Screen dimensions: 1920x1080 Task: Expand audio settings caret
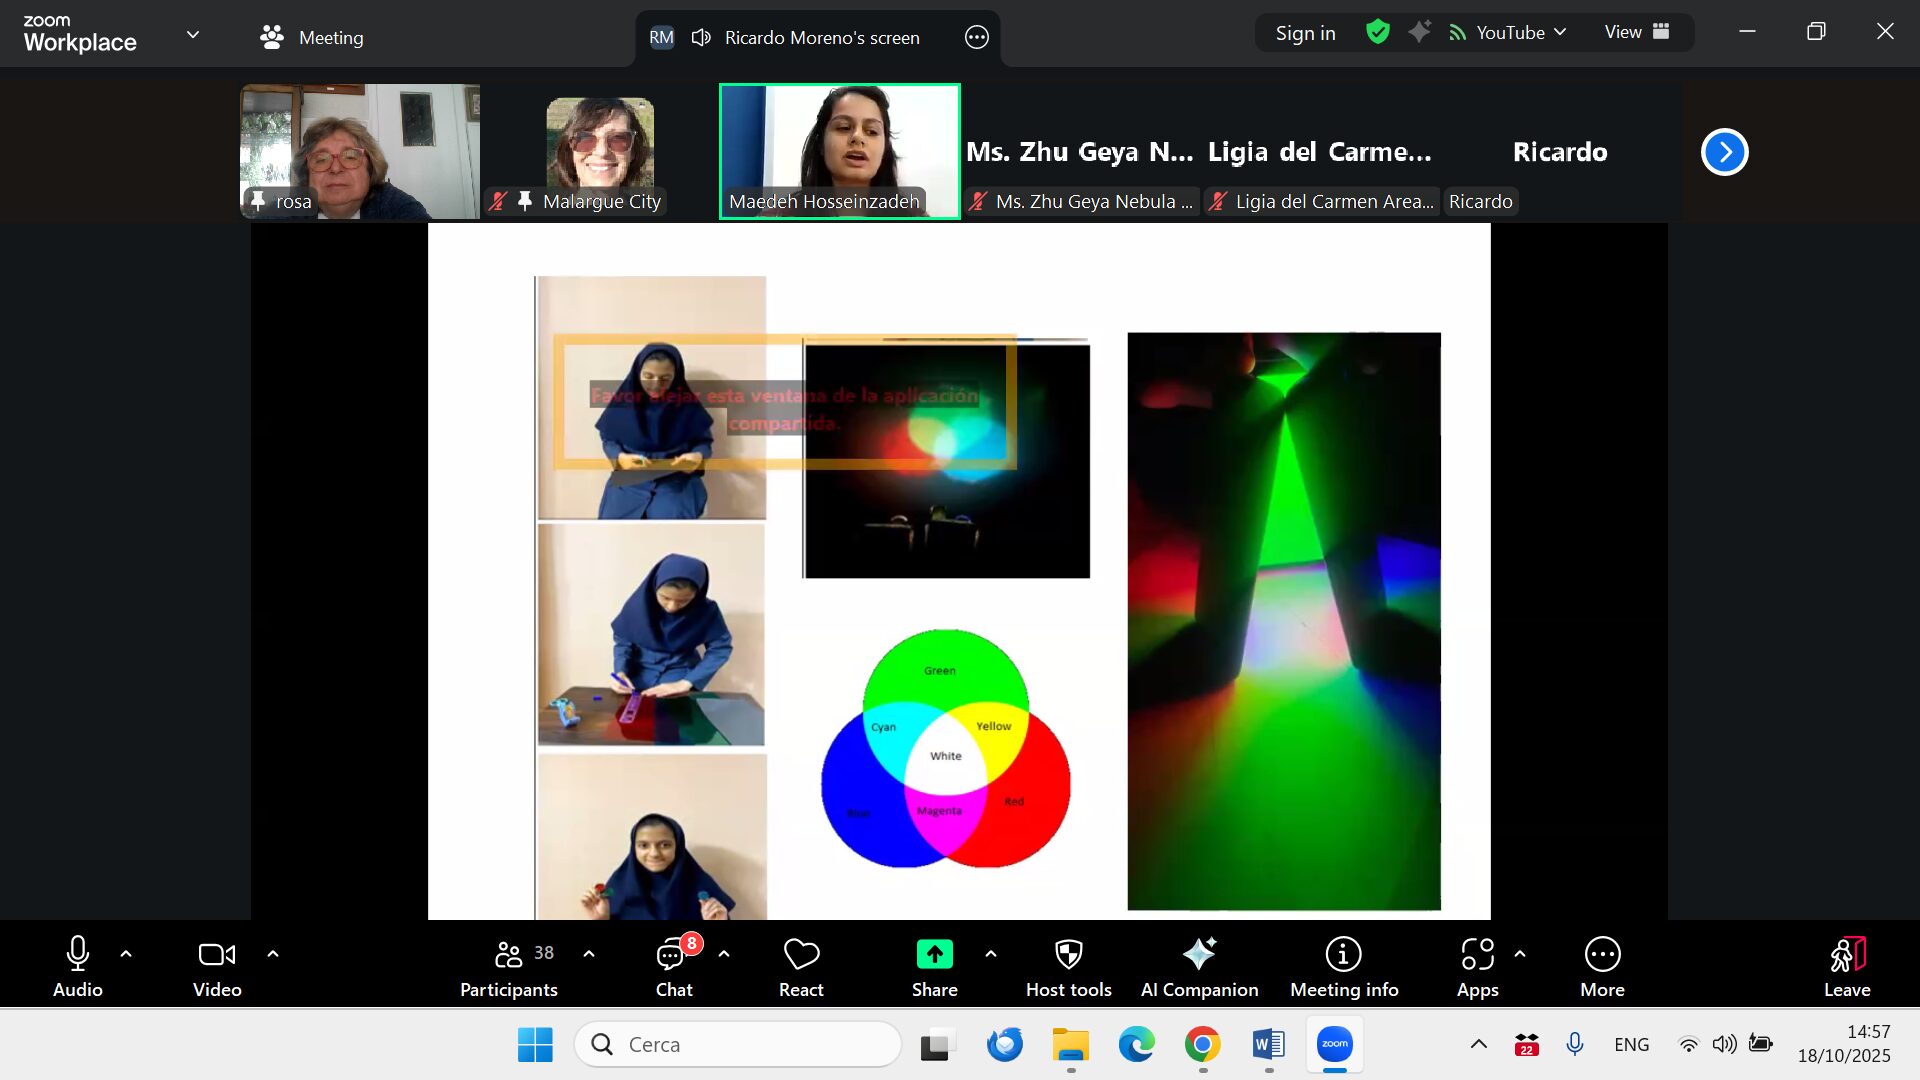point(126,954)
